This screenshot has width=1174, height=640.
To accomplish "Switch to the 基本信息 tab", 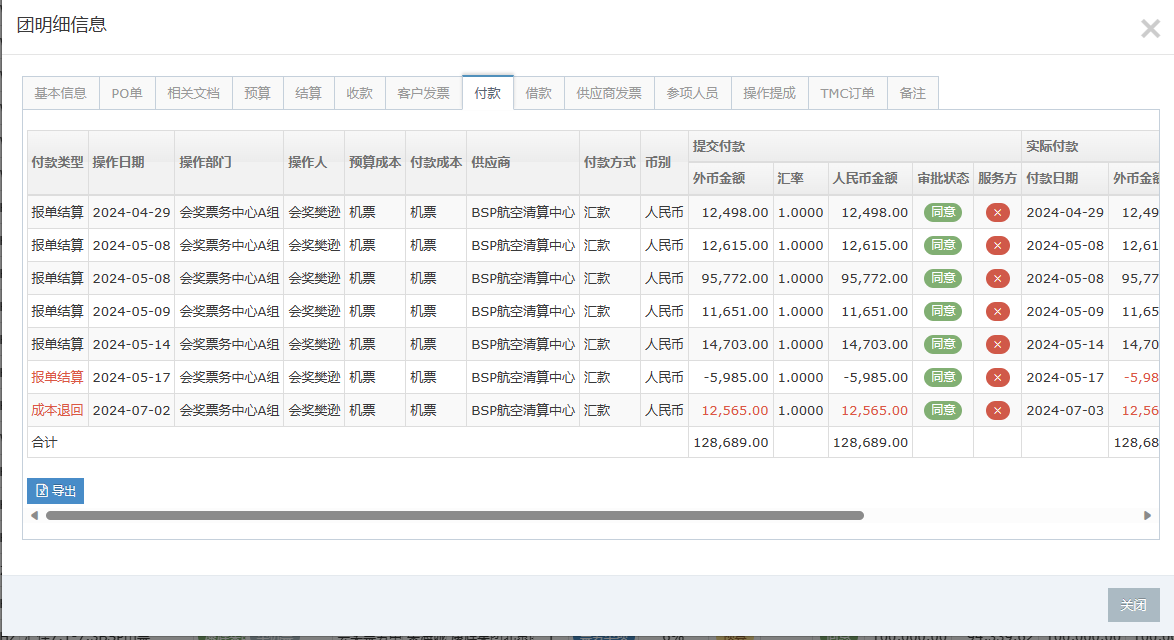I will (x=61, y=93).
